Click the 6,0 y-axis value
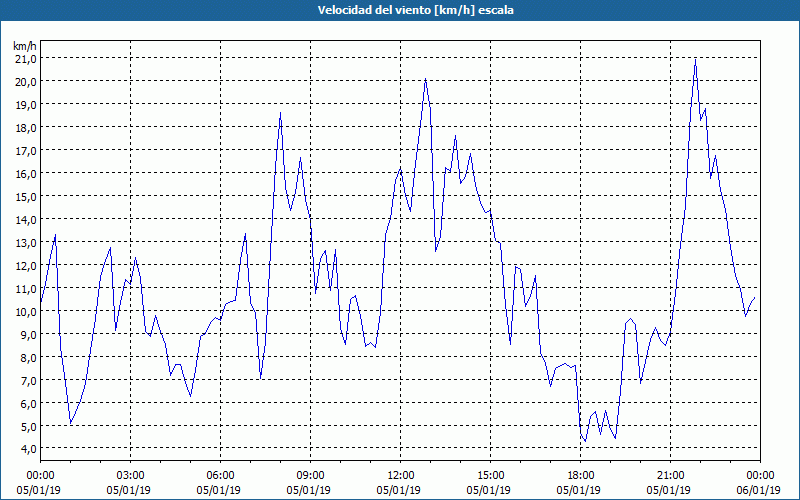 tap(28, 403)
